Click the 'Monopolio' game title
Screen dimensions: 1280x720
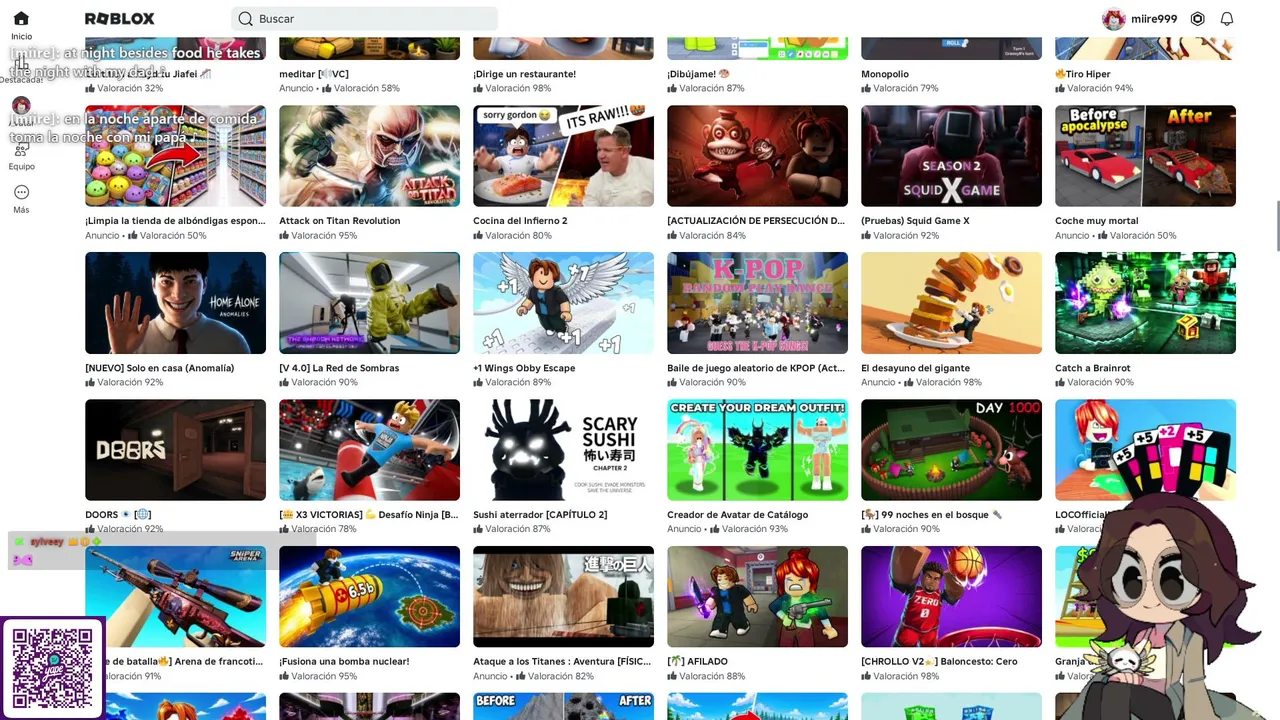click(885, 74)
